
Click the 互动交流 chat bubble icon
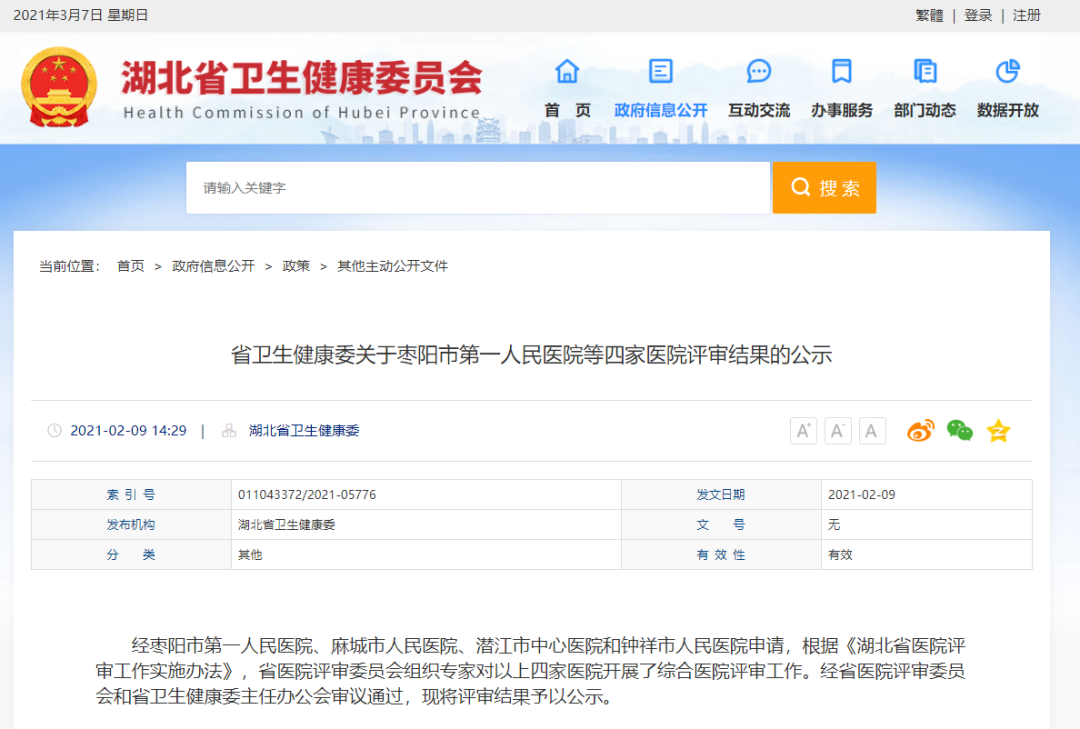(x=759, y=72)
